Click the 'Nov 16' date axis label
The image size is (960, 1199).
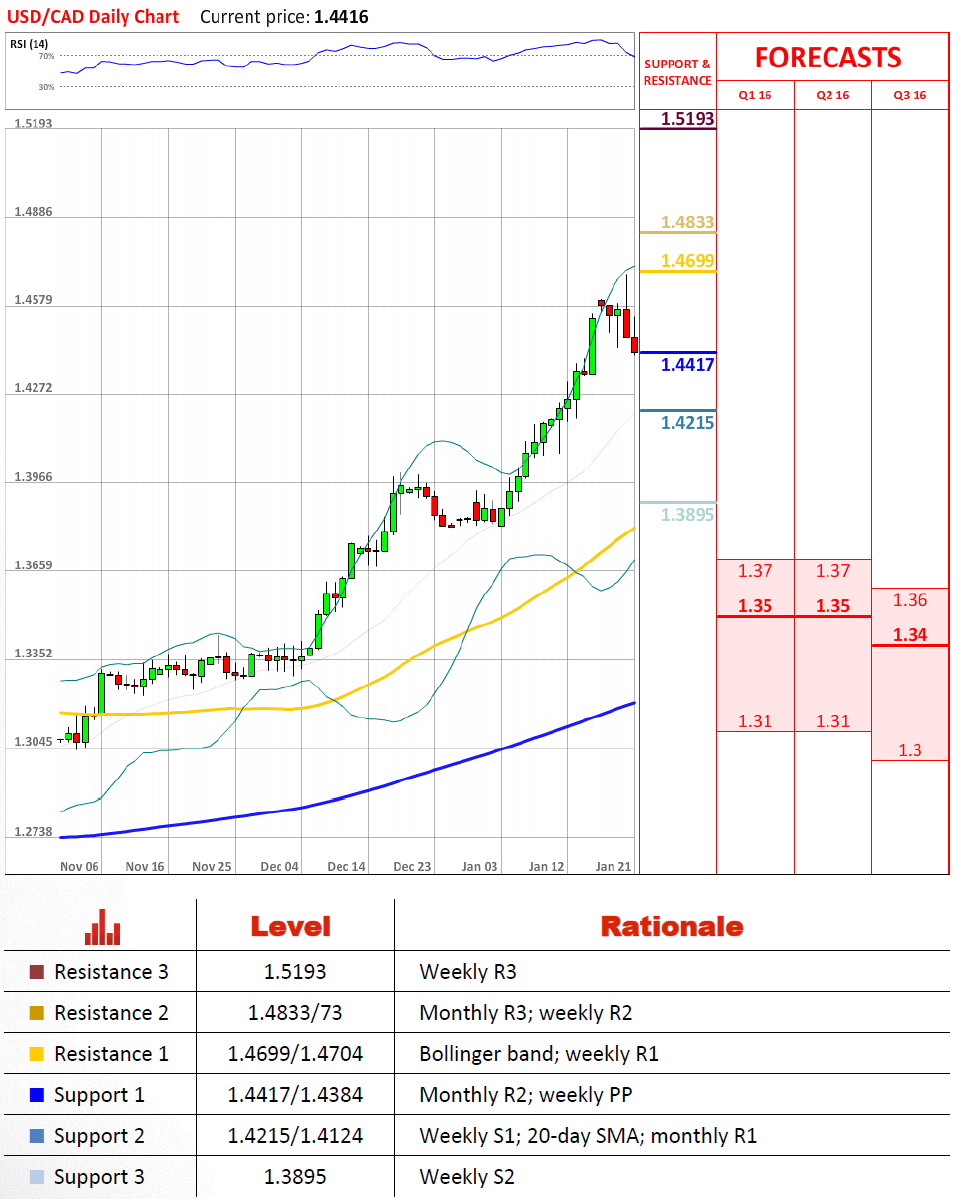point(145,866)
